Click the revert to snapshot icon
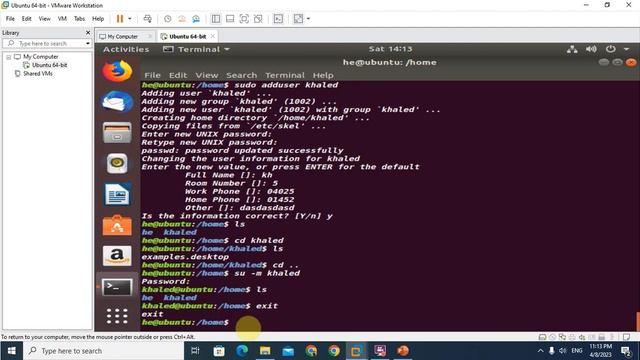This screenshot has width=640, height=360. pos(182,19)
